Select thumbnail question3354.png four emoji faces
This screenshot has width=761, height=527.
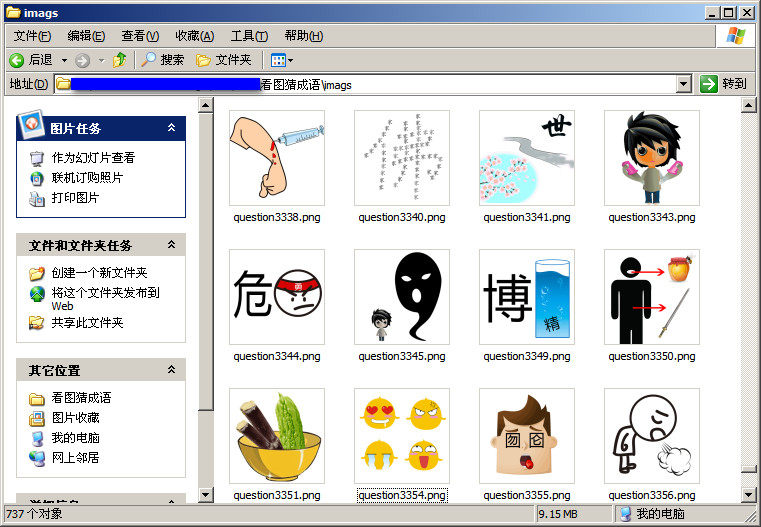coord(402,436)
